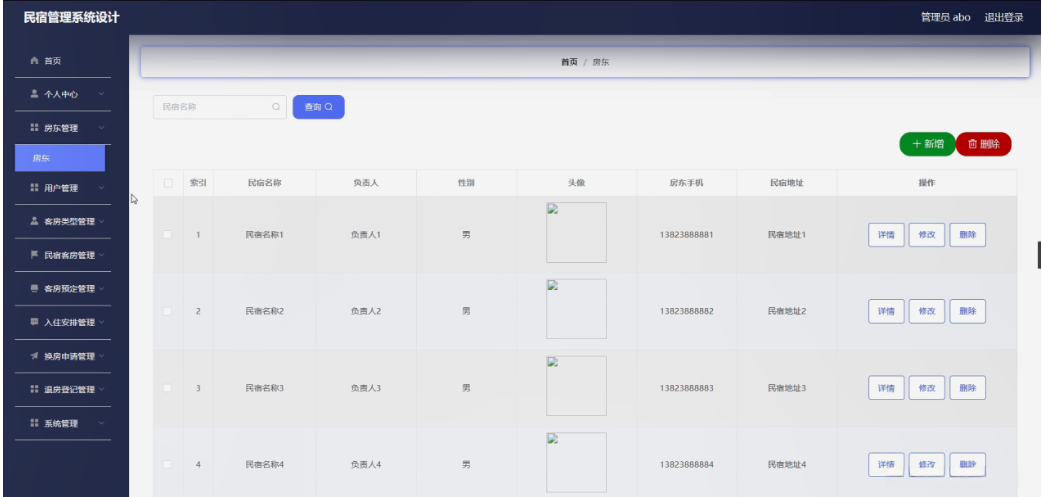Expand the 民宿客房管理 menu chevron
The width and height of the screenshot is (1042, 497).
(x=102, y=255)
